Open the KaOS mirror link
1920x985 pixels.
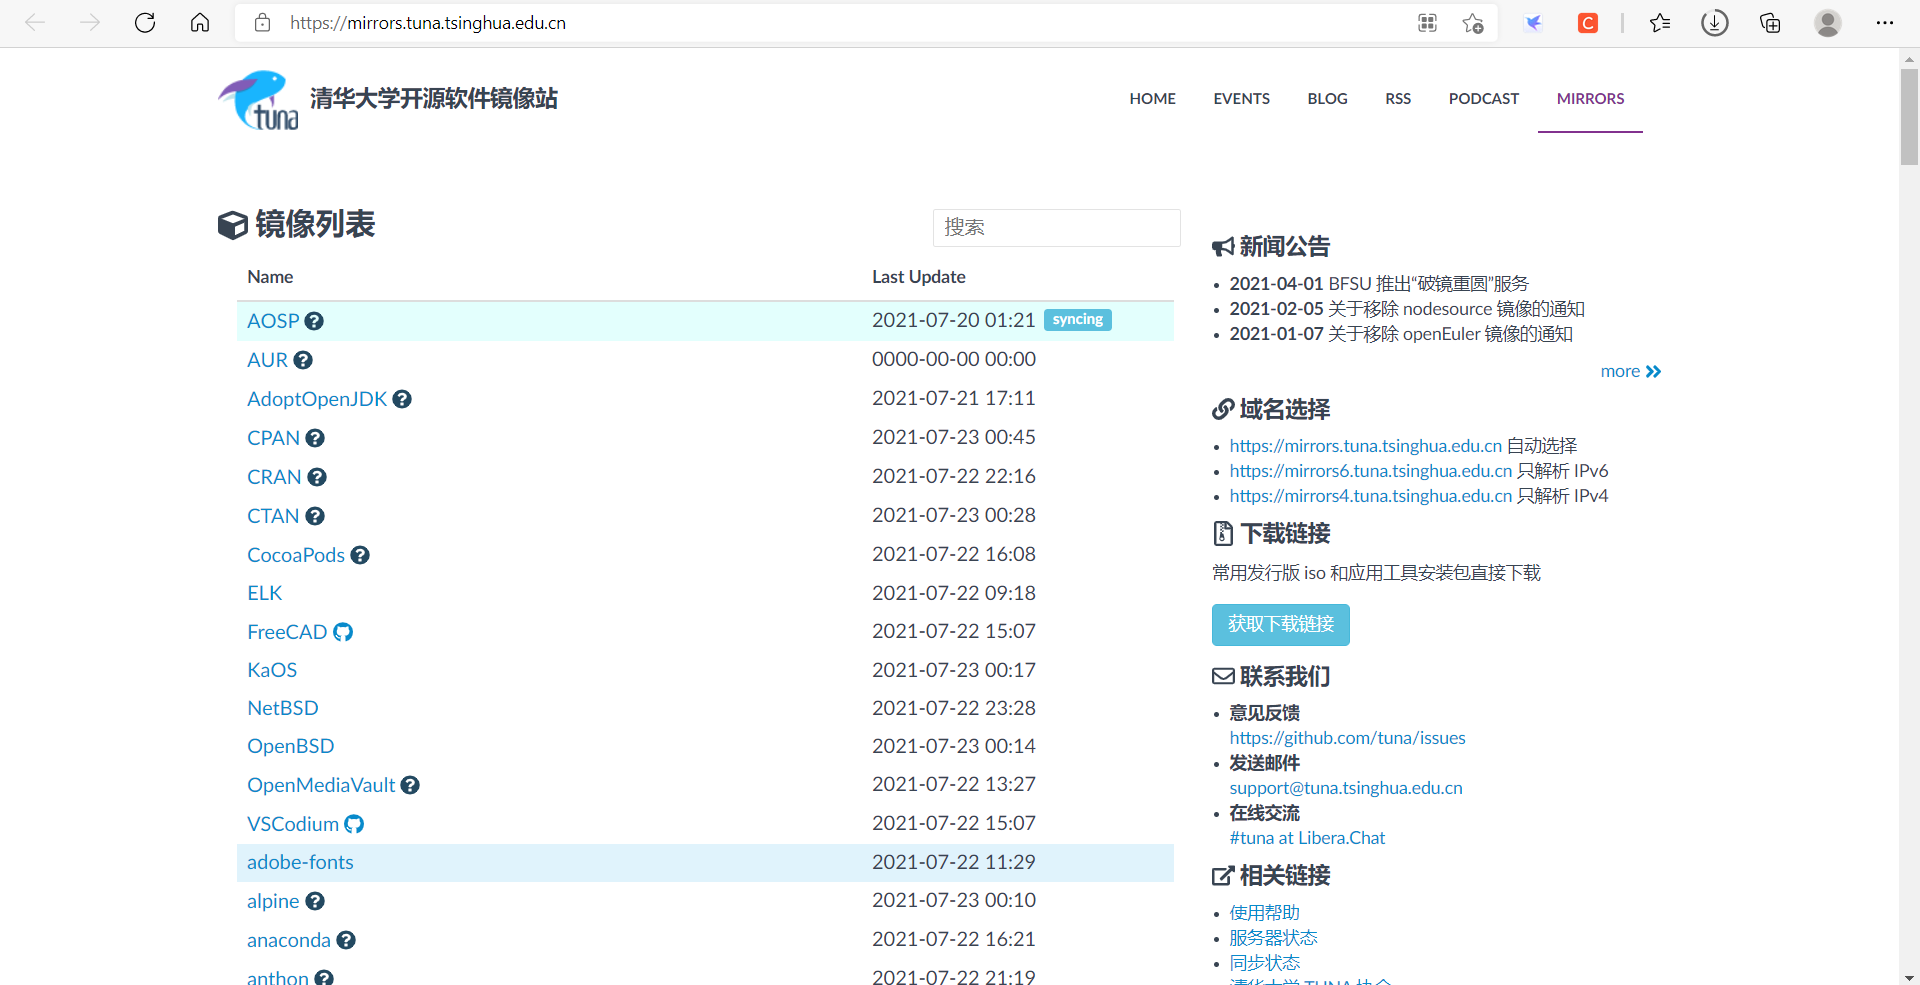click(x=272, y=670)
